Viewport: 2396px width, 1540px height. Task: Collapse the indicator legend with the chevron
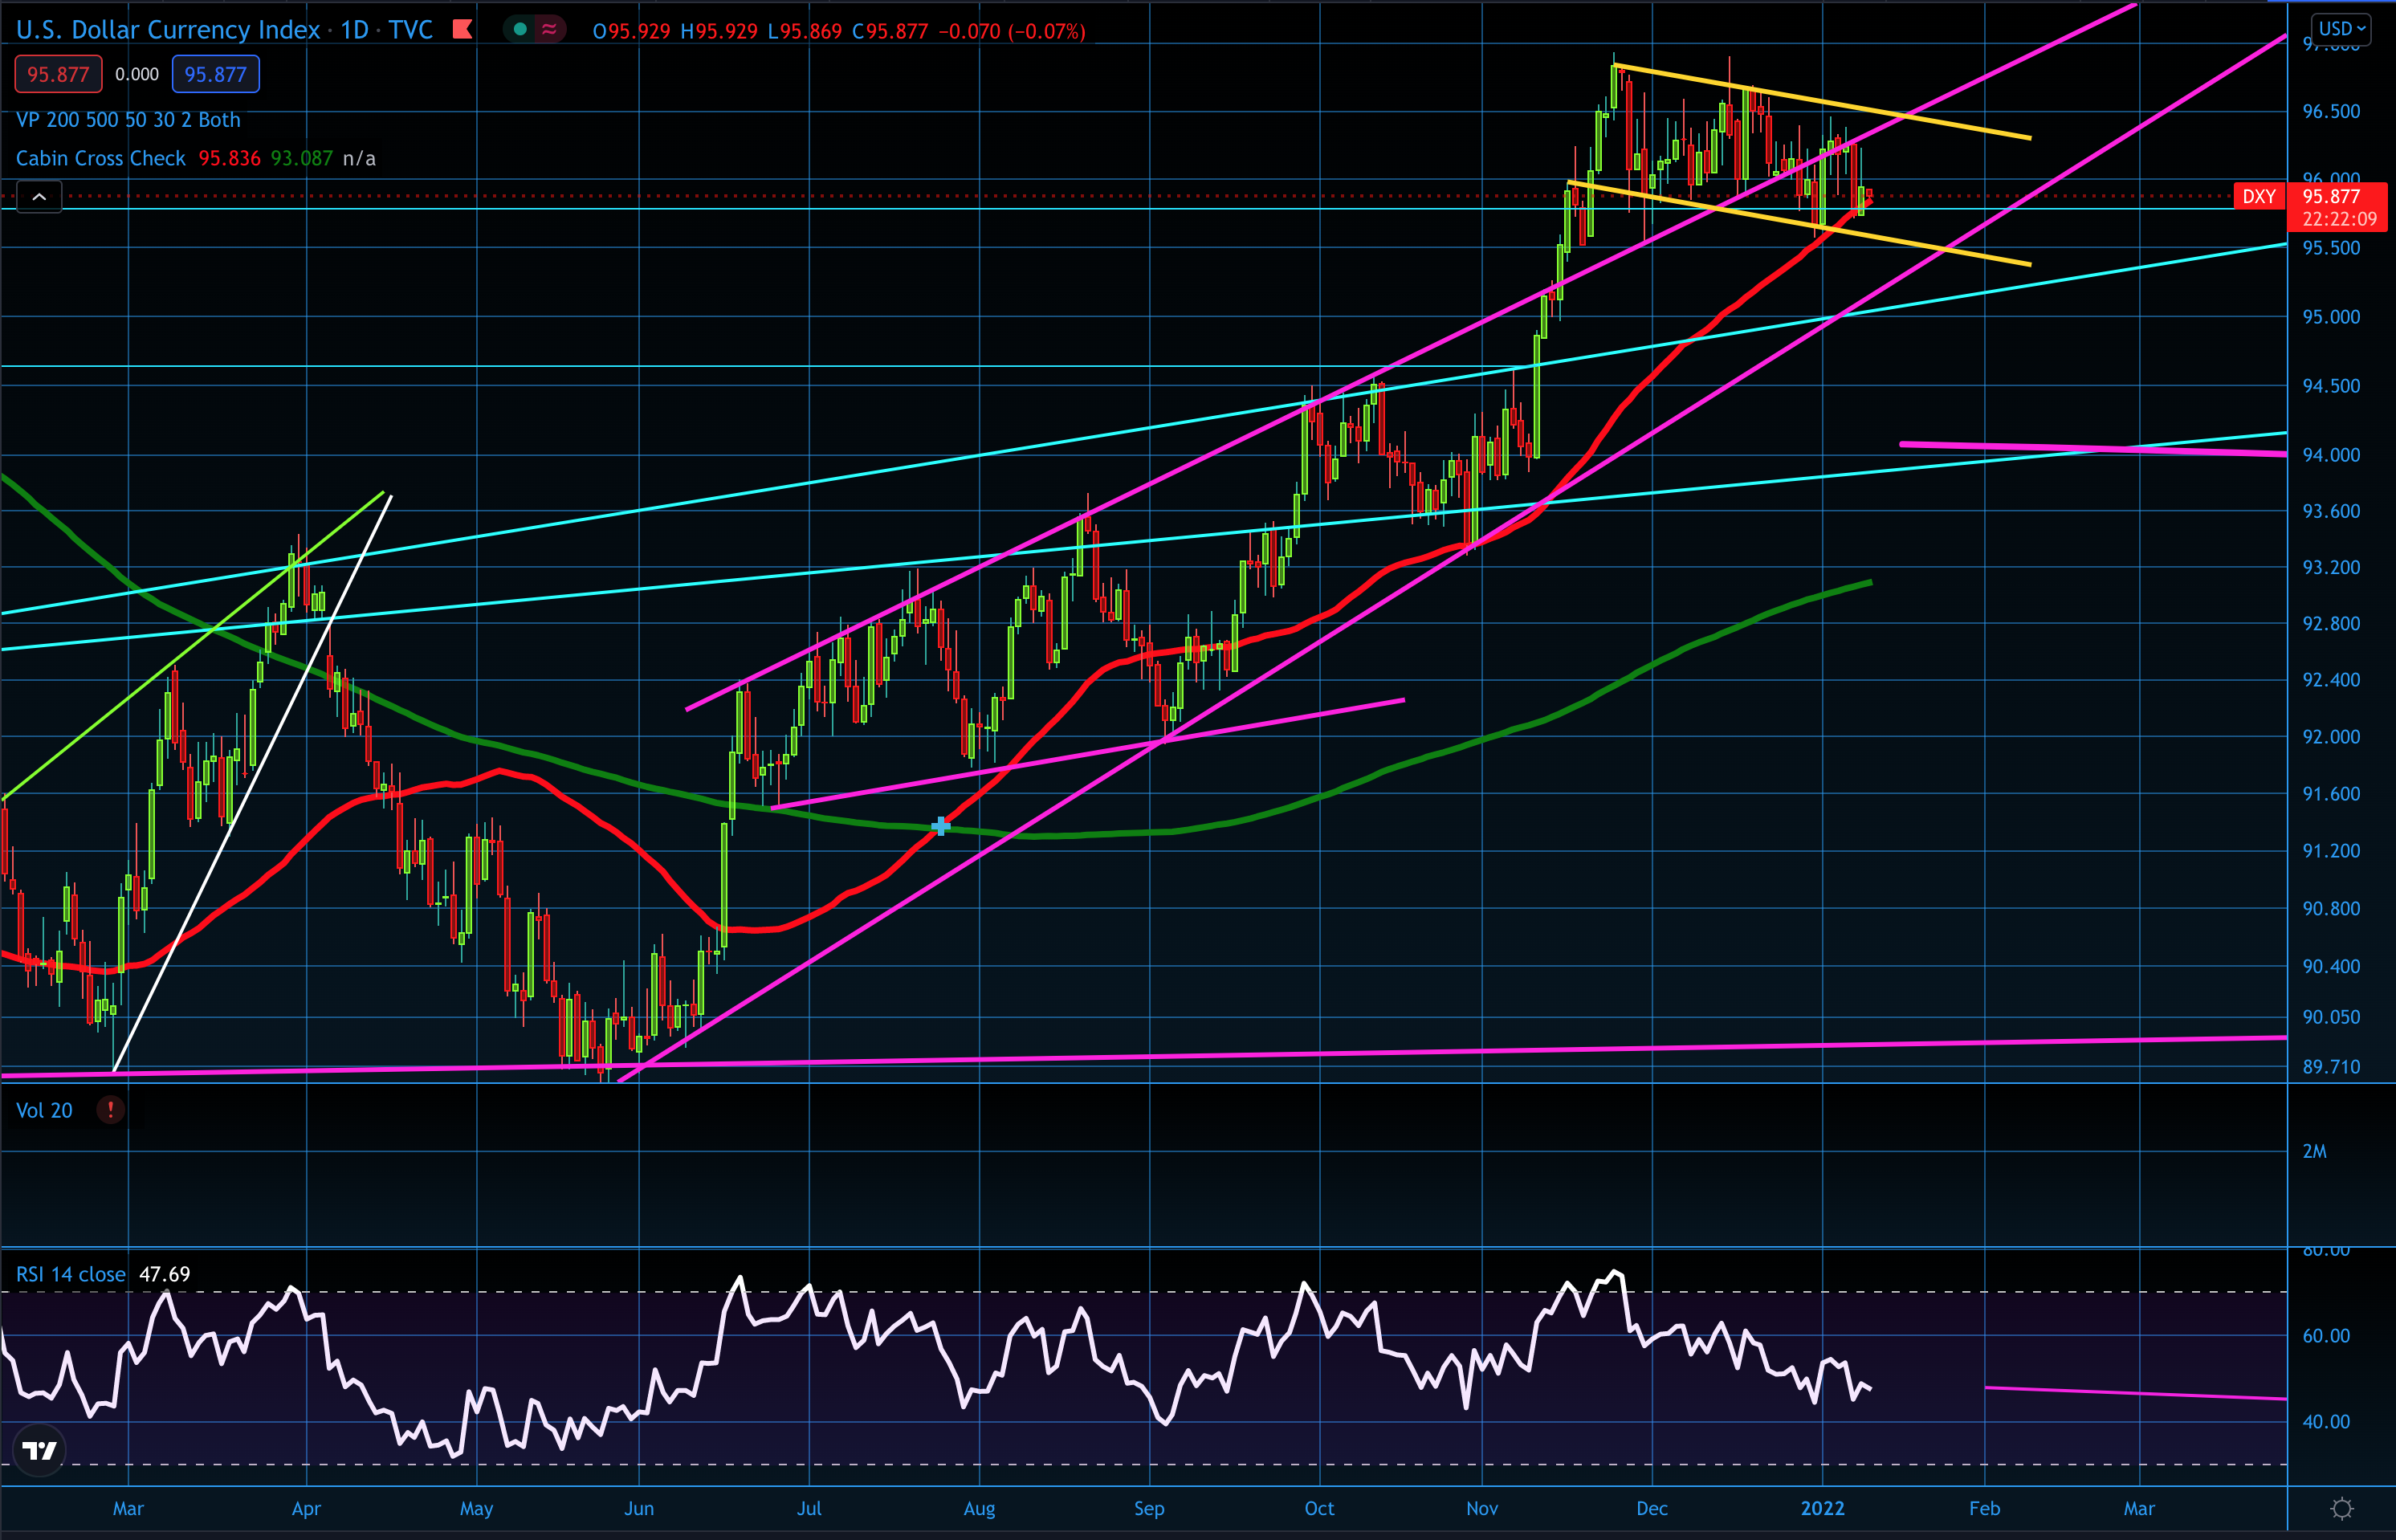click(x=39, y=197)
